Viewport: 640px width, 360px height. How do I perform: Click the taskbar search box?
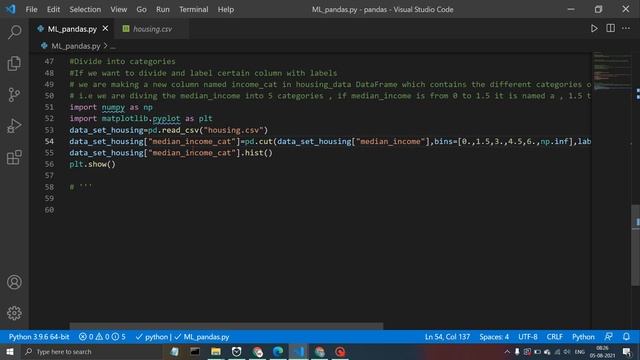pyautogui.click(x=94, y=351)
